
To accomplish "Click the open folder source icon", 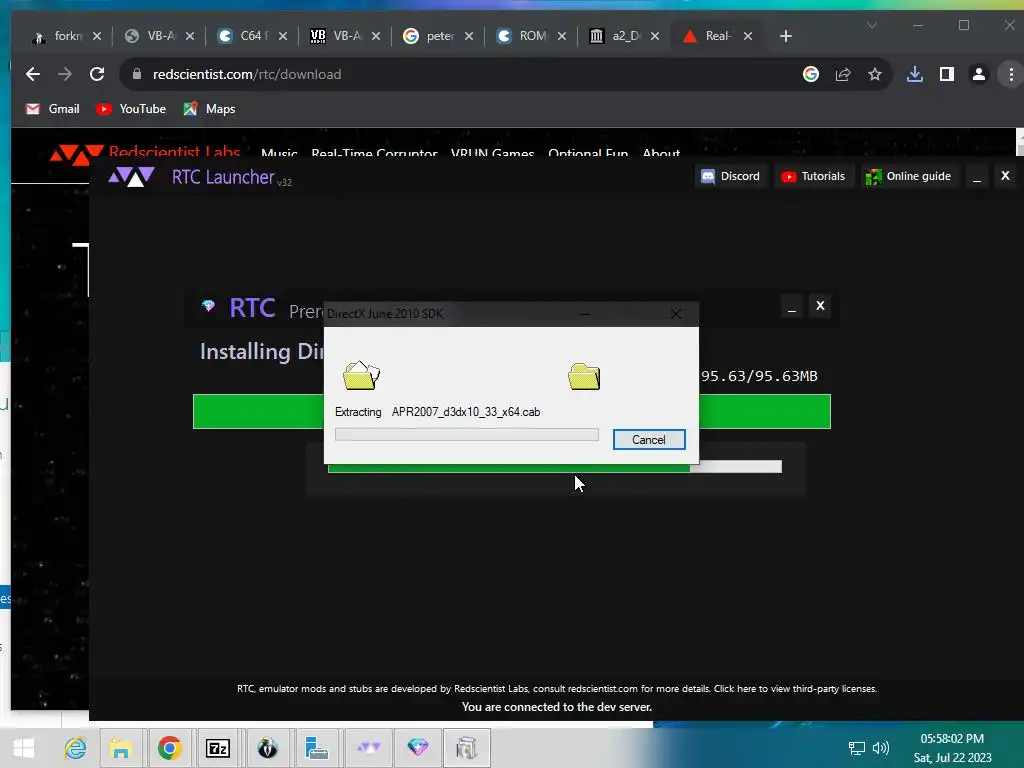I will [361, 376].
